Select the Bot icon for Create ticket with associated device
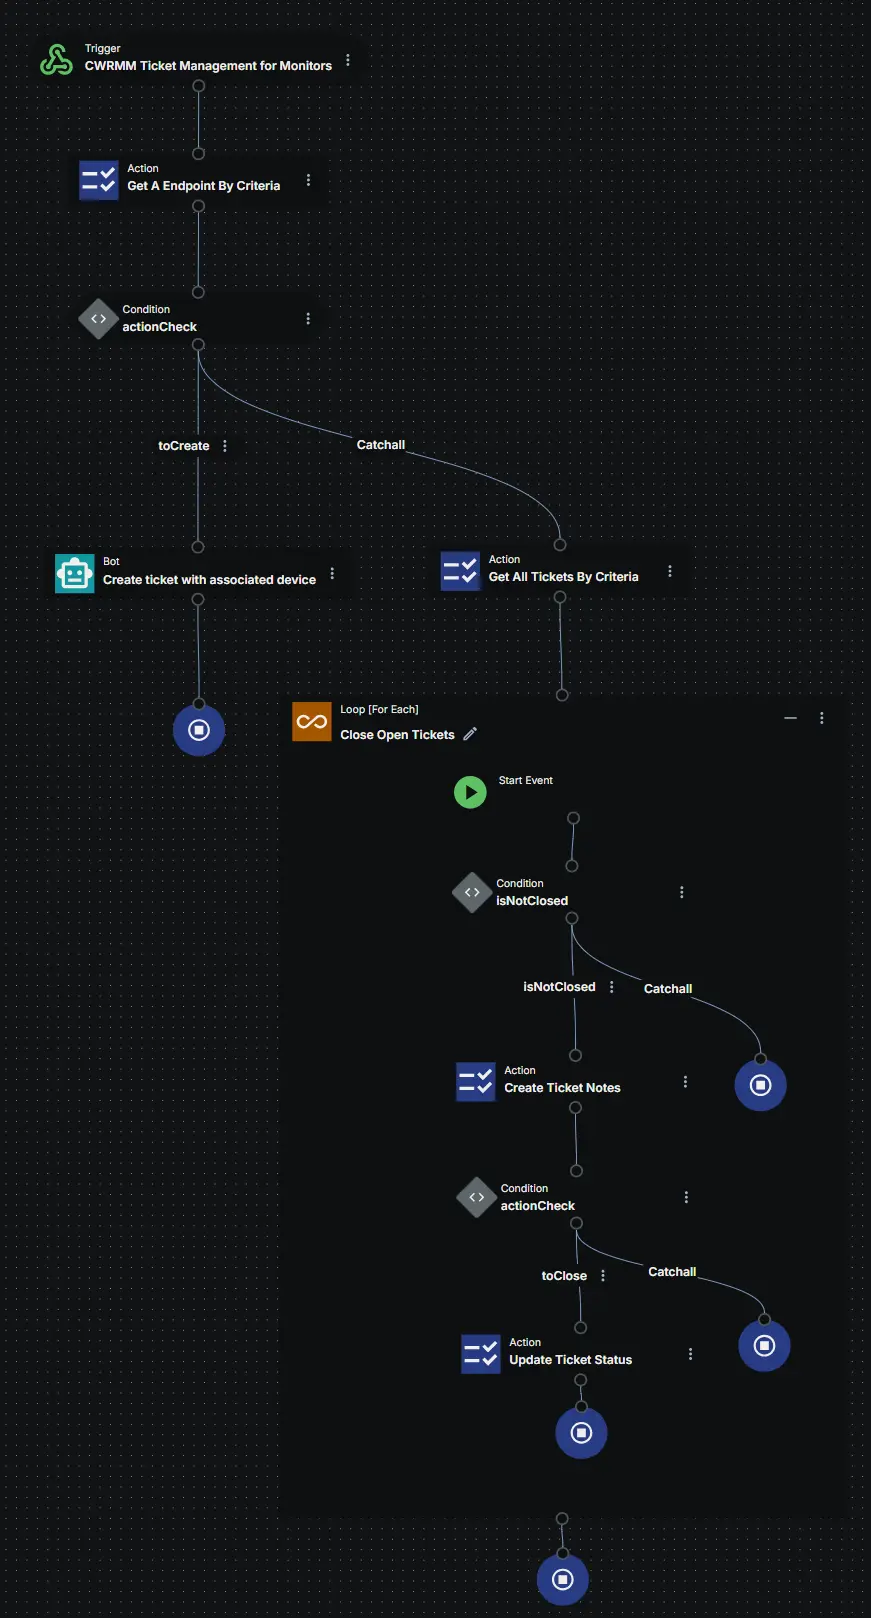 [x=75, y=573]
